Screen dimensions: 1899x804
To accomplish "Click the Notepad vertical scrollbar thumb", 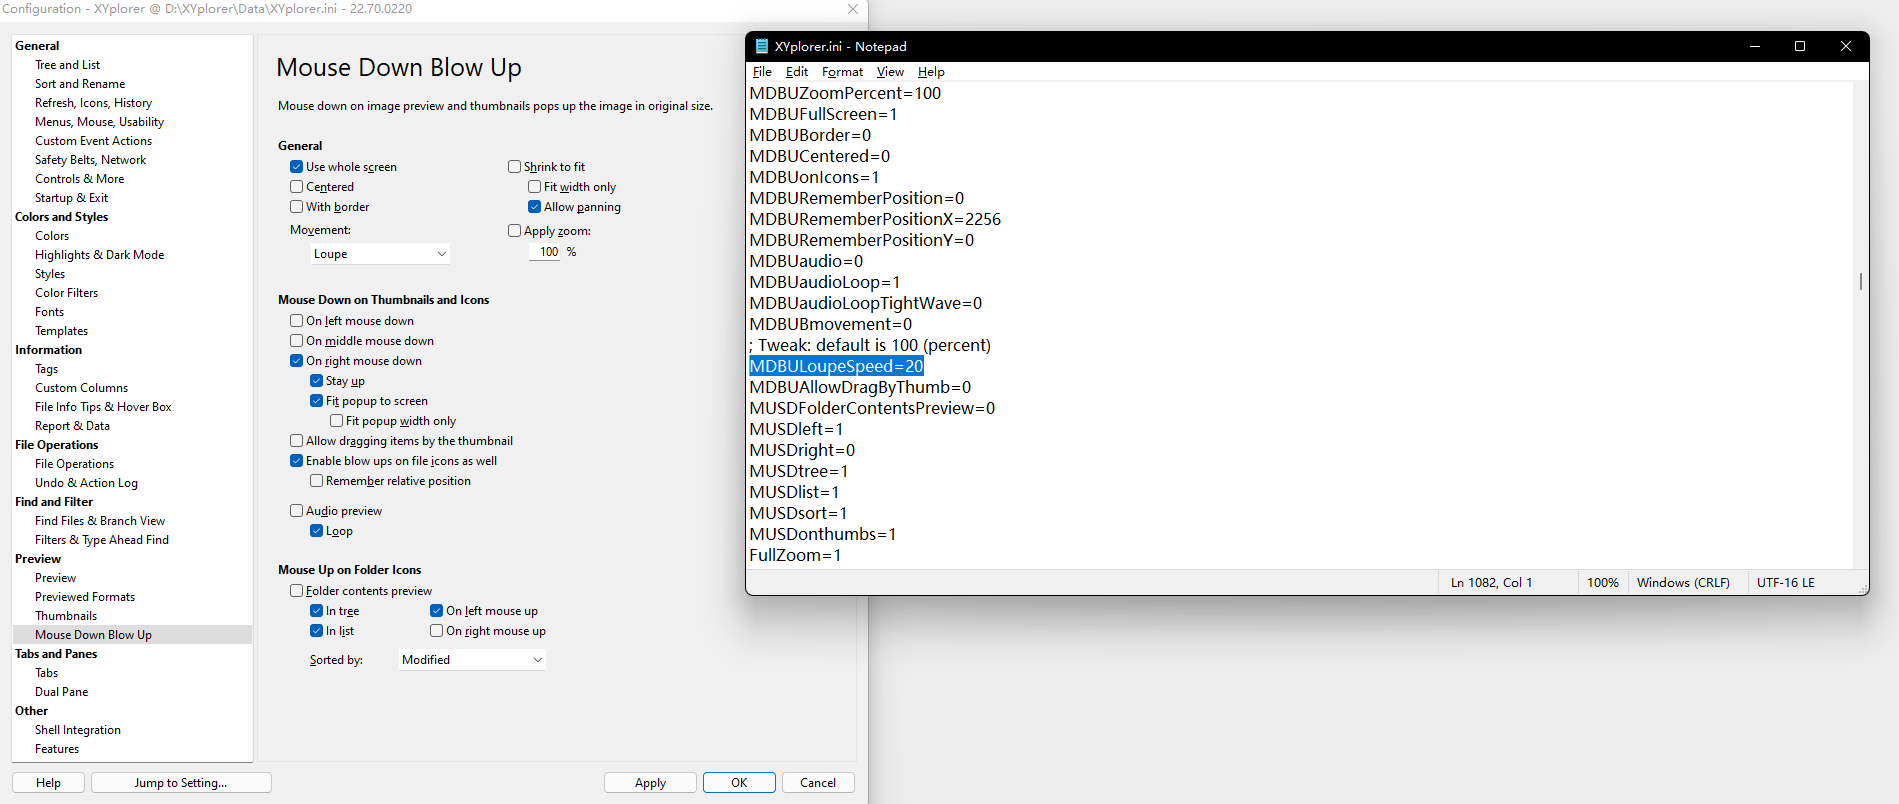I will (1860, 282).
